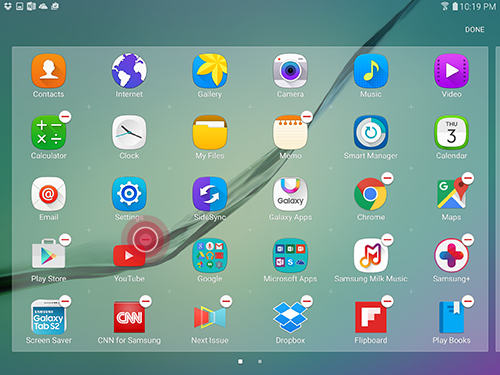Screen dimensions: 500x375
Task: Open the Google apps folder
Action: [x=210, y=255]
